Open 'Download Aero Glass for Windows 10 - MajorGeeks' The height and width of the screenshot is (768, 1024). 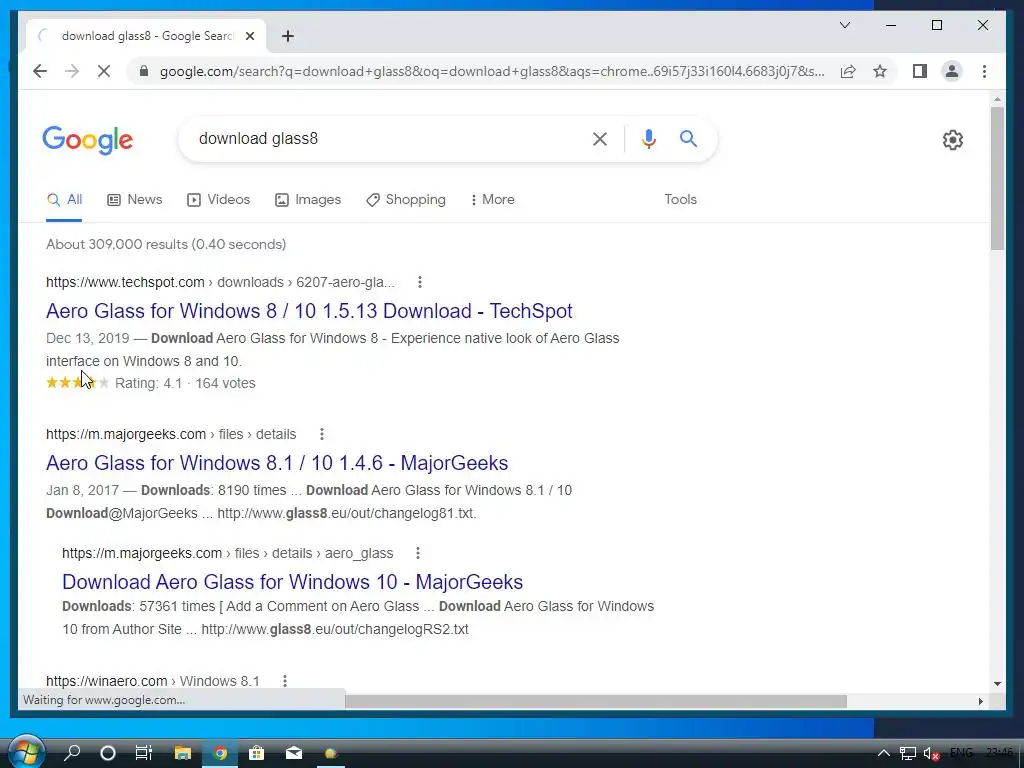(x=293, y=582)
